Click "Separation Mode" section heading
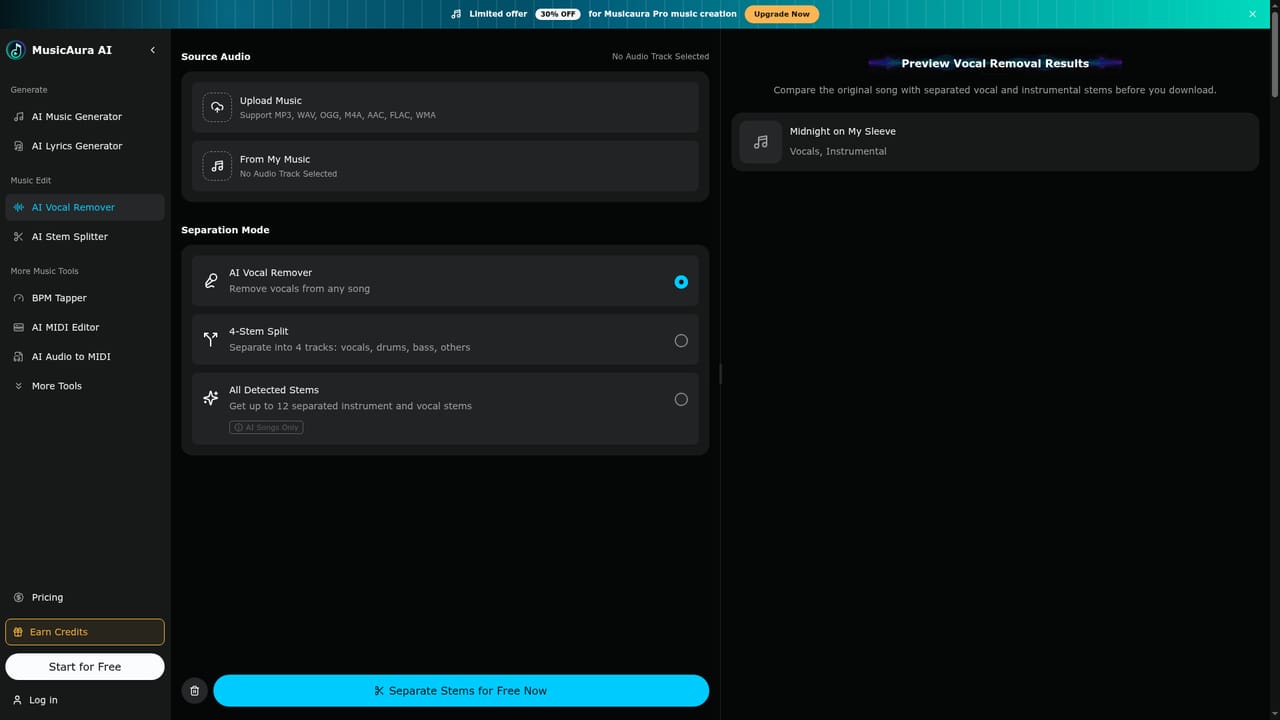1280x720 pixels. (225, 230)
